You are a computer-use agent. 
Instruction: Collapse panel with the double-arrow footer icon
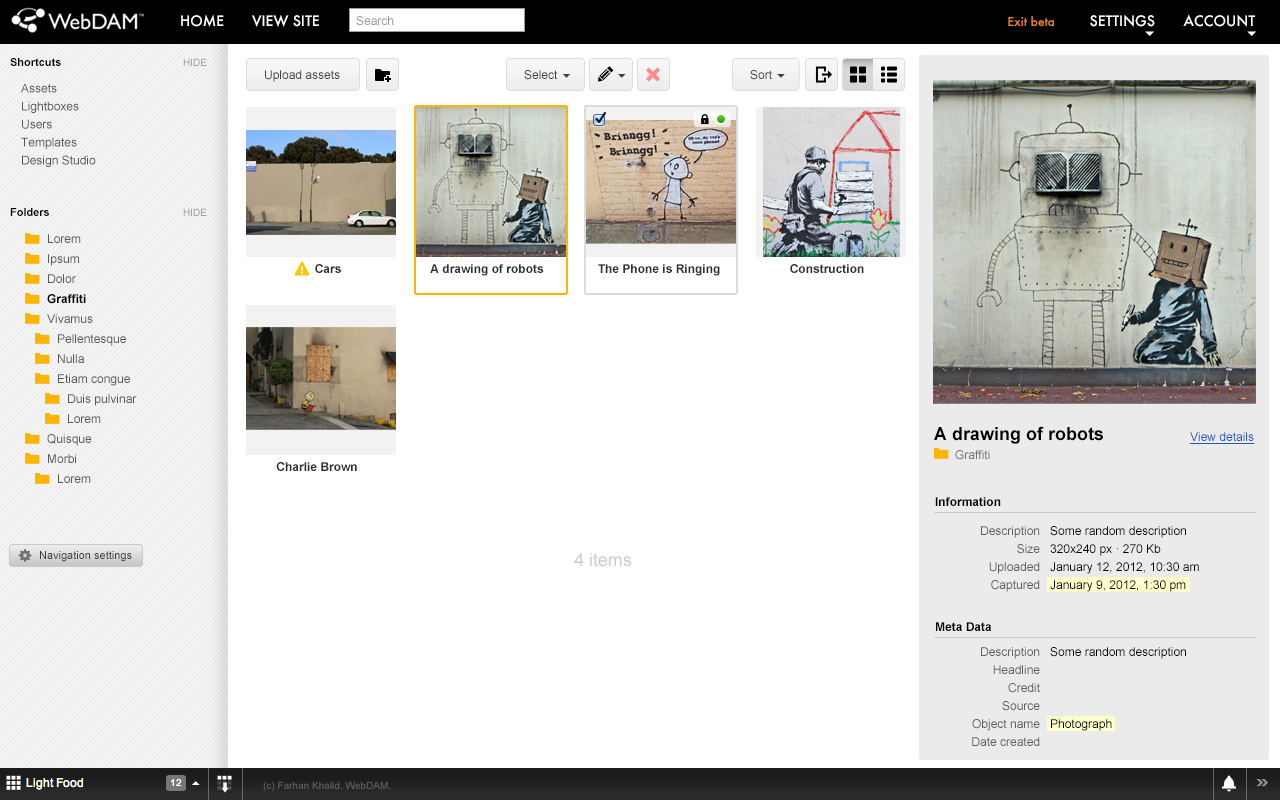[1262, 783]
